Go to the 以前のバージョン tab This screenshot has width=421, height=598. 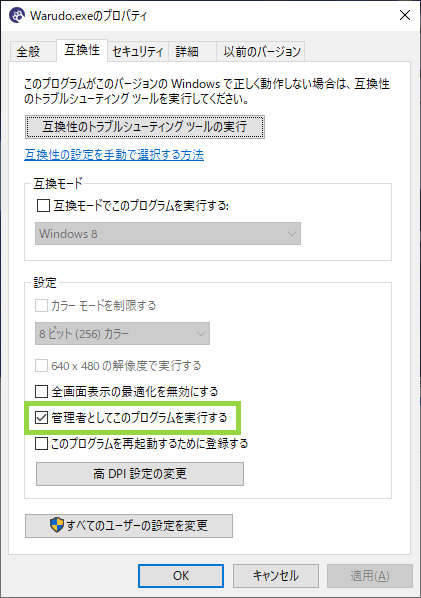[262, 51]
